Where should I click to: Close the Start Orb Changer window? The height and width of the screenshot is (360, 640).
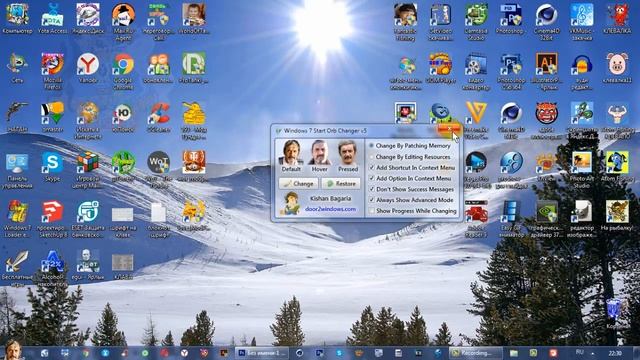click(x=449, y=129)
